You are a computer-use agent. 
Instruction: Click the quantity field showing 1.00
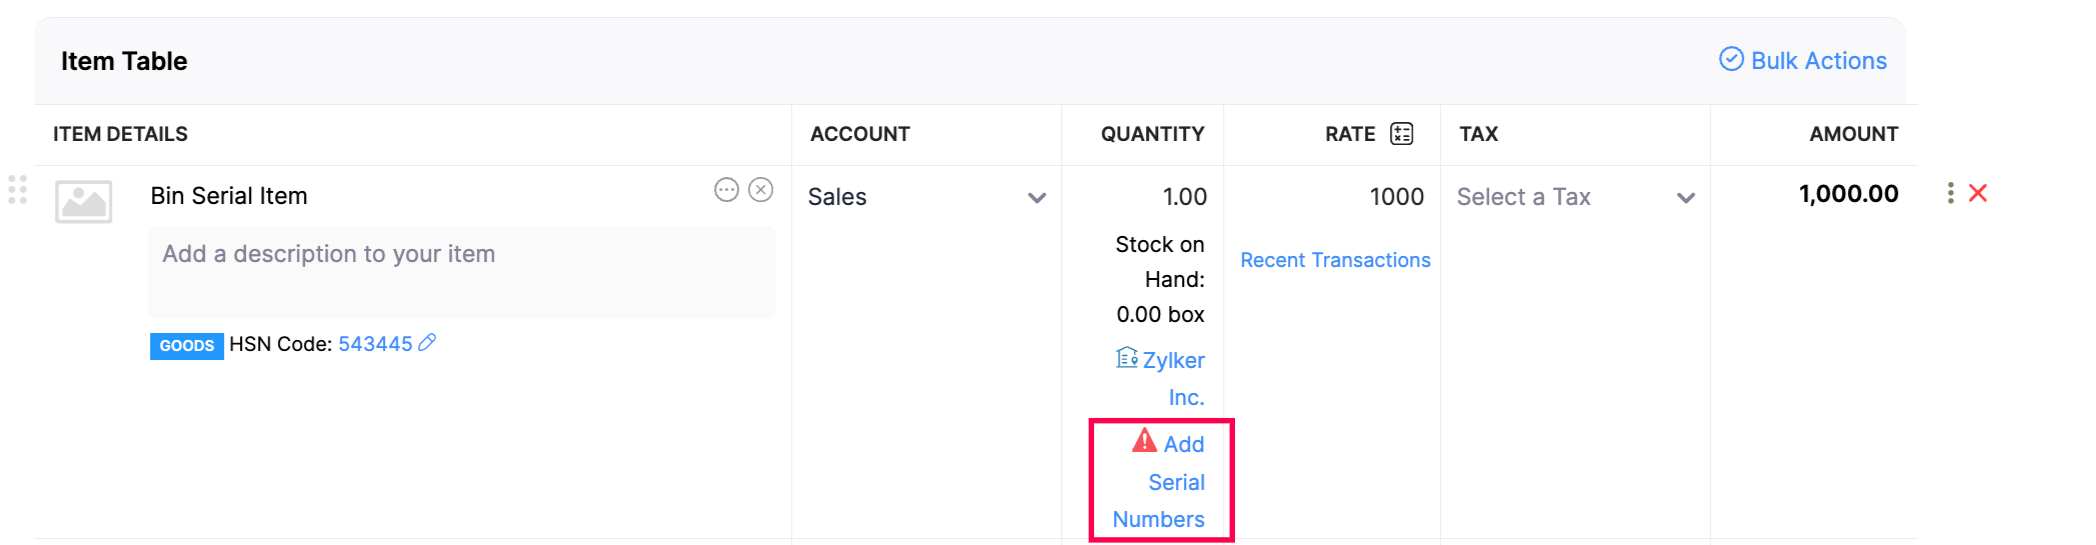click(x=1151, y=197)
